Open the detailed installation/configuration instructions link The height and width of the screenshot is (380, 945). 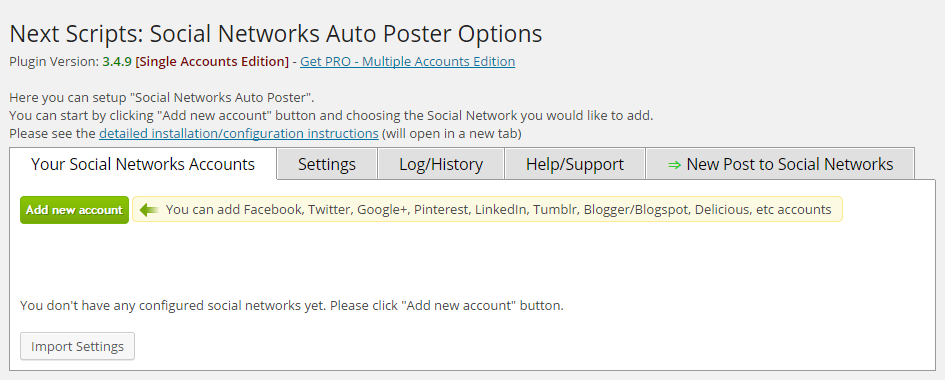click(x=239, y=133)
